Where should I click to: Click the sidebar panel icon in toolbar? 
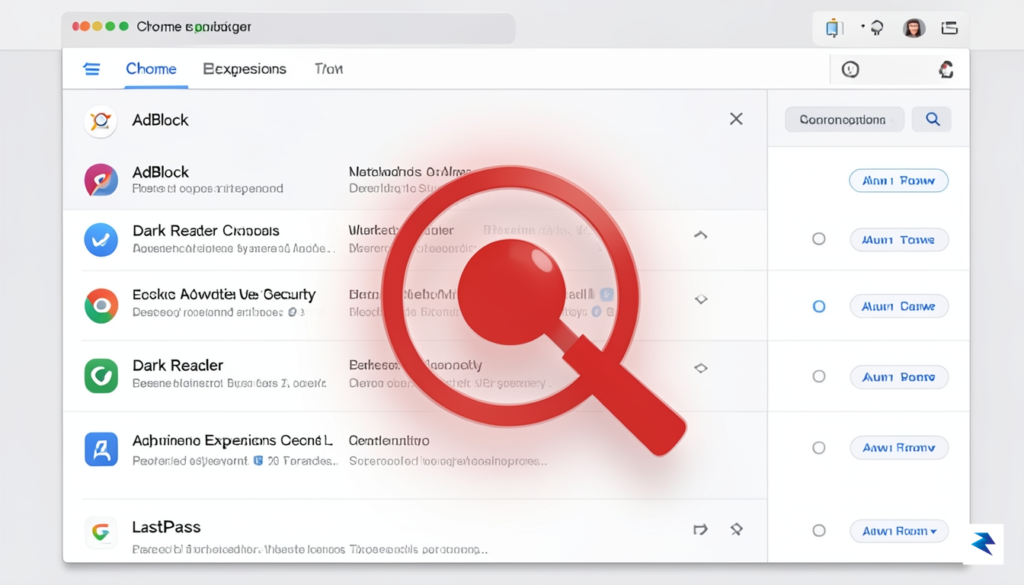[x=950, y=28]
